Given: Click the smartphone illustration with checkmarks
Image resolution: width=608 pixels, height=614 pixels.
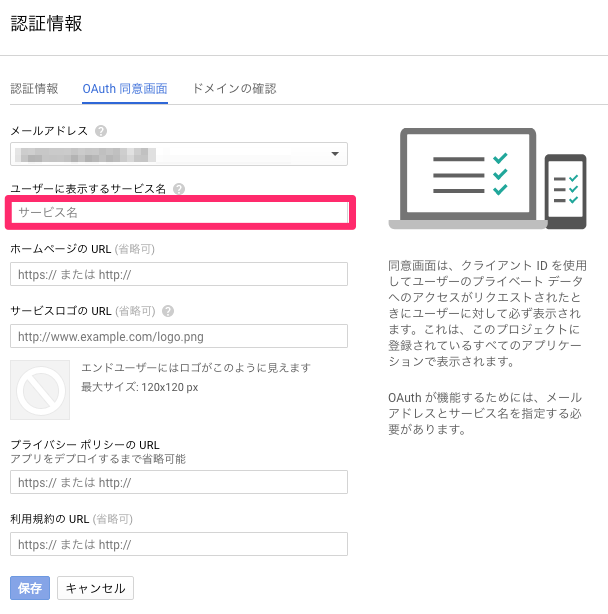Looking at the screenshot, I should tap(565, 190).
